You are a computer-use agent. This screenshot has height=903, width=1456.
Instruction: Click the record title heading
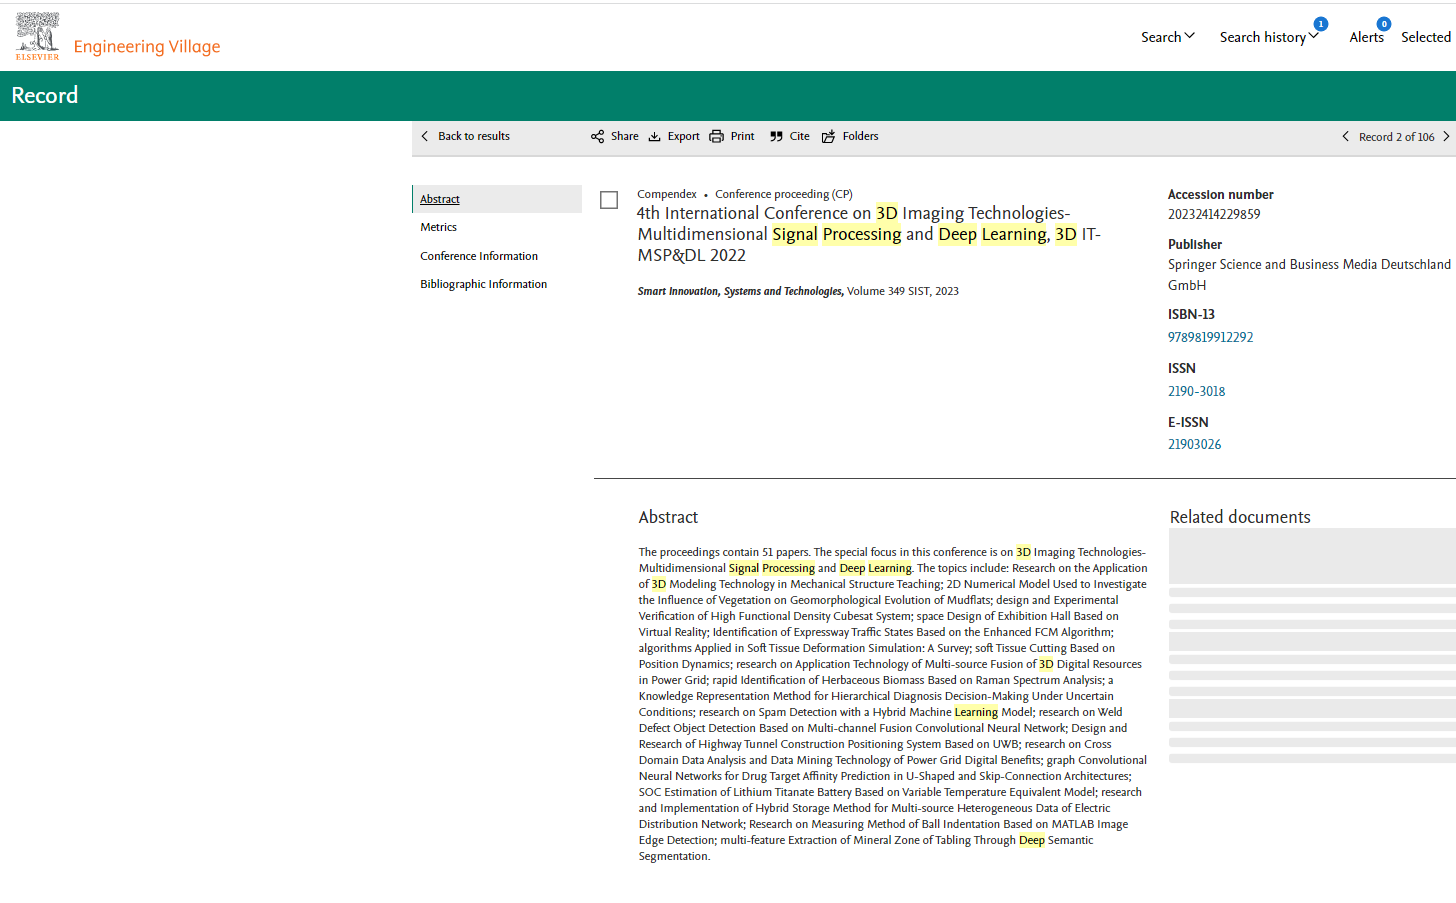[869, 234]
